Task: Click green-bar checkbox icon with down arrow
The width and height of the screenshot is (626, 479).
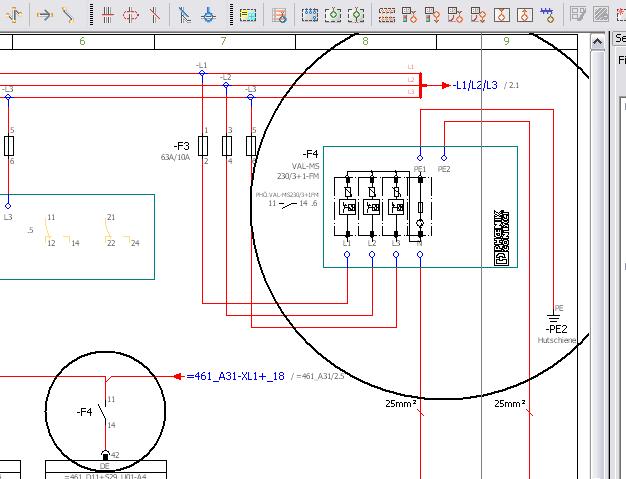Action: click(432, 15)
